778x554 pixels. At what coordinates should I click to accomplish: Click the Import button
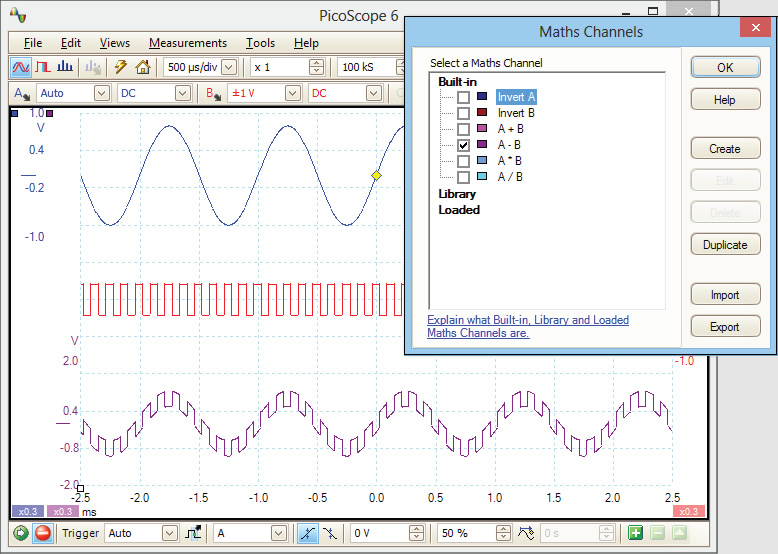pos(725,295)
